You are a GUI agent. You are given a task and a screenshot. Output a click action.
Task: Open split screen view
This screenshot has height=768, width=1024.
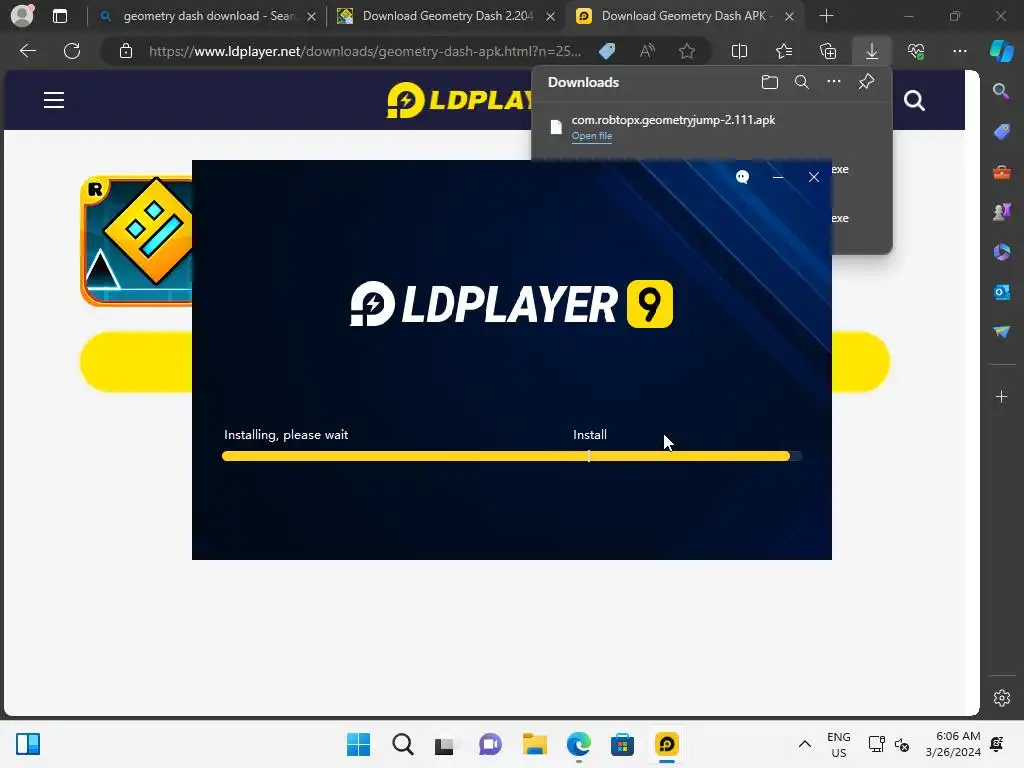click(739, 51)
